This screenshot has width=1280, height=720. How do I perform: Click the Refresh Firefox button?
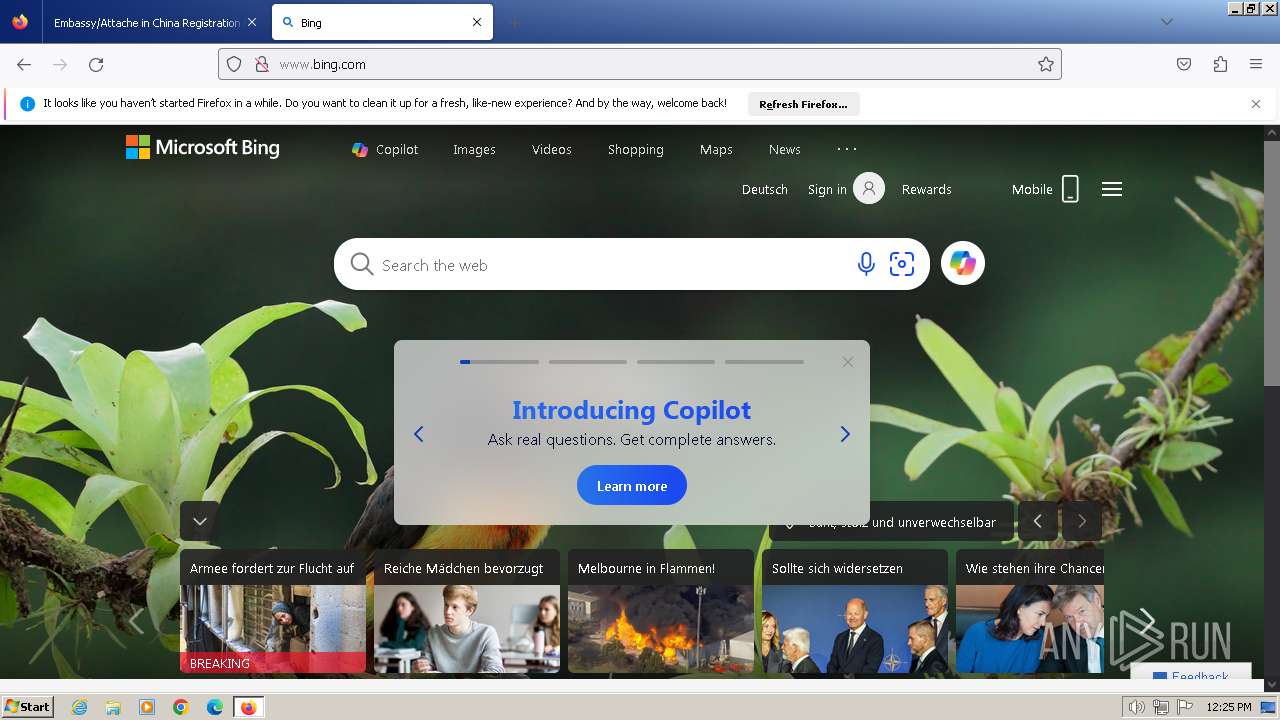tap(803, 104)
